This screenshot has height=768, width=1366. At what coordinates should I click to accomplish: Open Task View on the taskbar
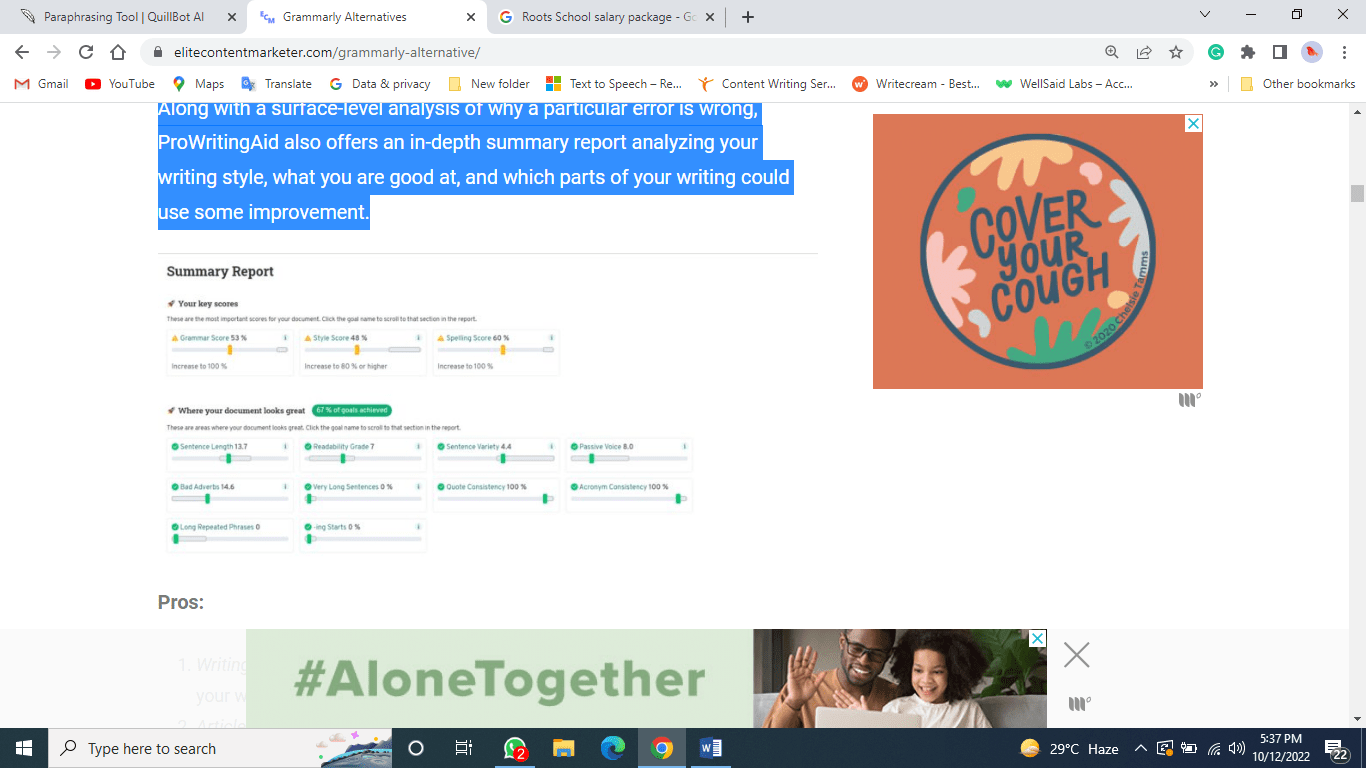pyautogui.click(x=464, y=748)
